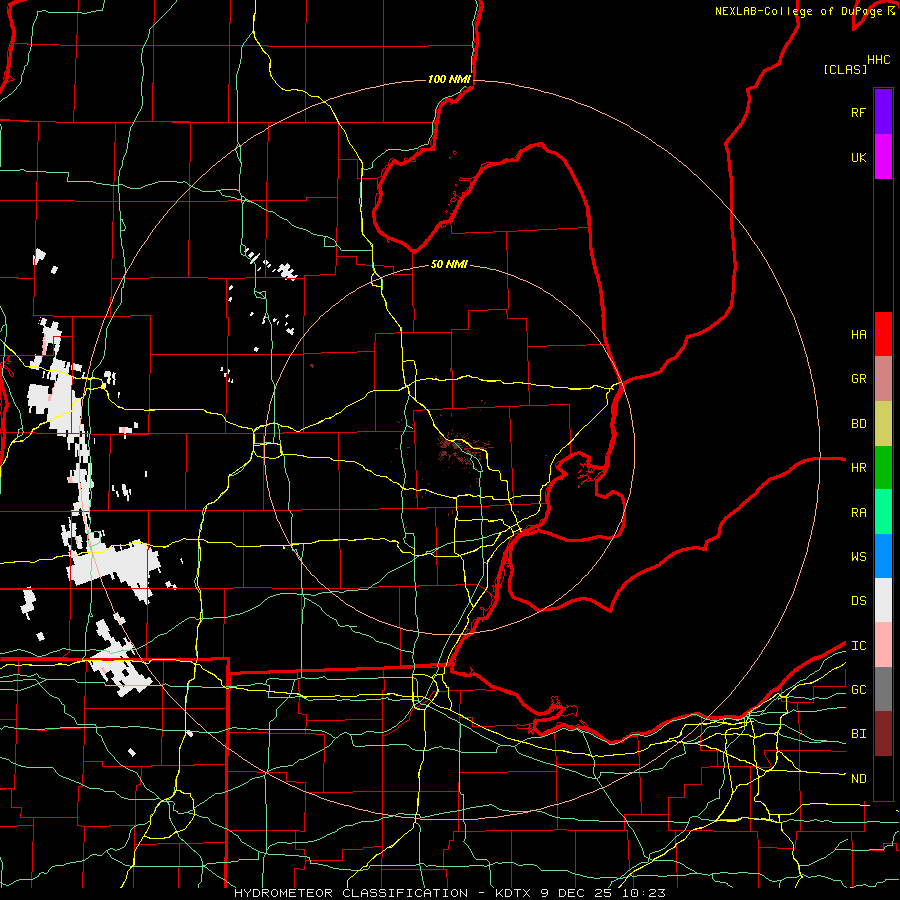This screenshot has width=900, height=900.
Task: Click the BI dark red legend swatch
Action: pyautogui.click(x=883, y=734)
